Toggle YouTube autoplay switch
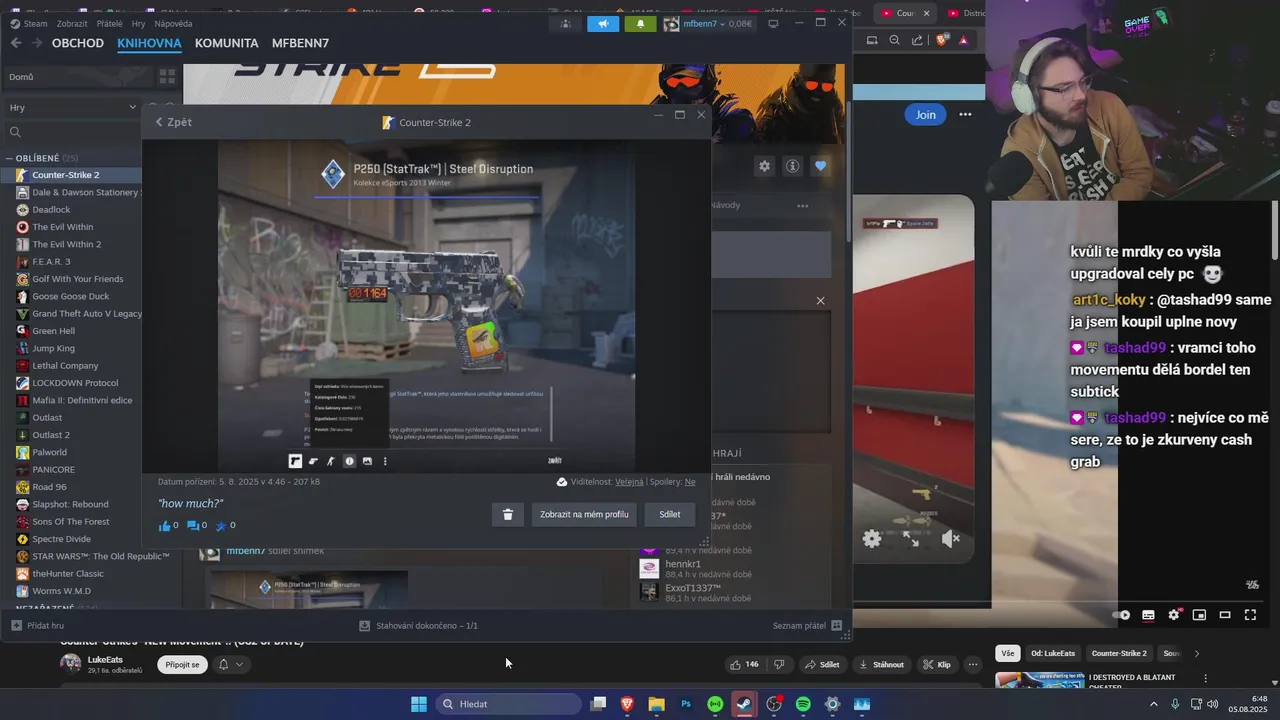The height and width of the screenshot is (720, 1280). point(1122,615)
